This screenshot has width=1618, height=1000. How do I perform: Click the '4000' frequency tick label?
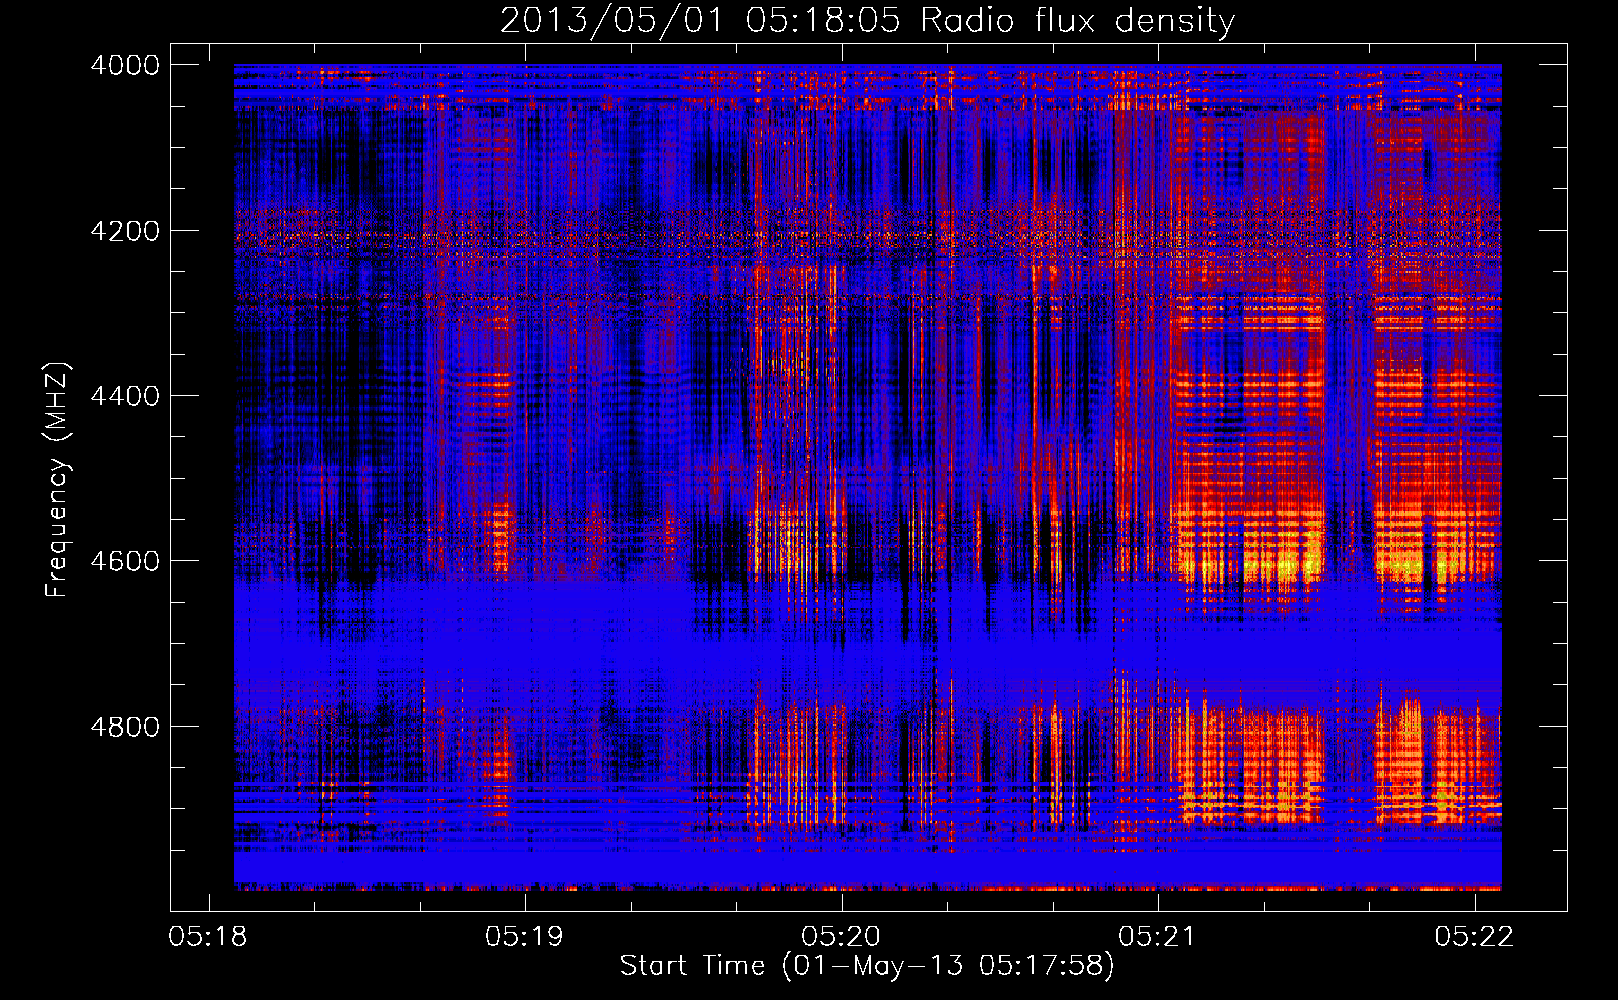tap(125, 65)
